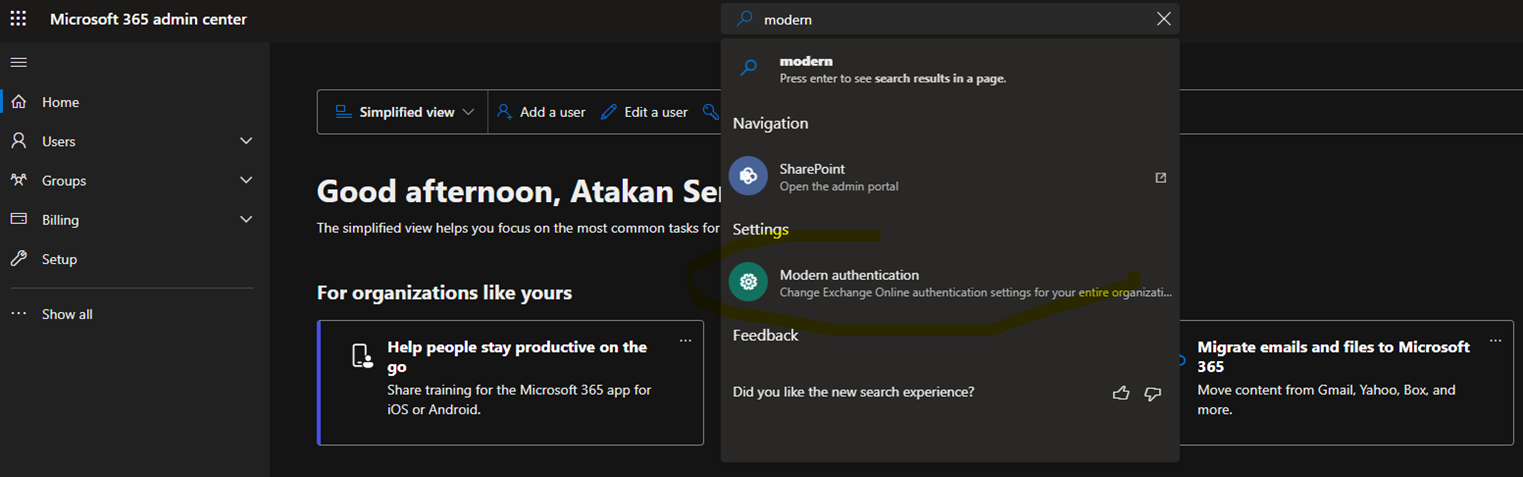Give thumbs up feedback on search
Viewport: 1523px width, 477px height.
pos(1121,393)
